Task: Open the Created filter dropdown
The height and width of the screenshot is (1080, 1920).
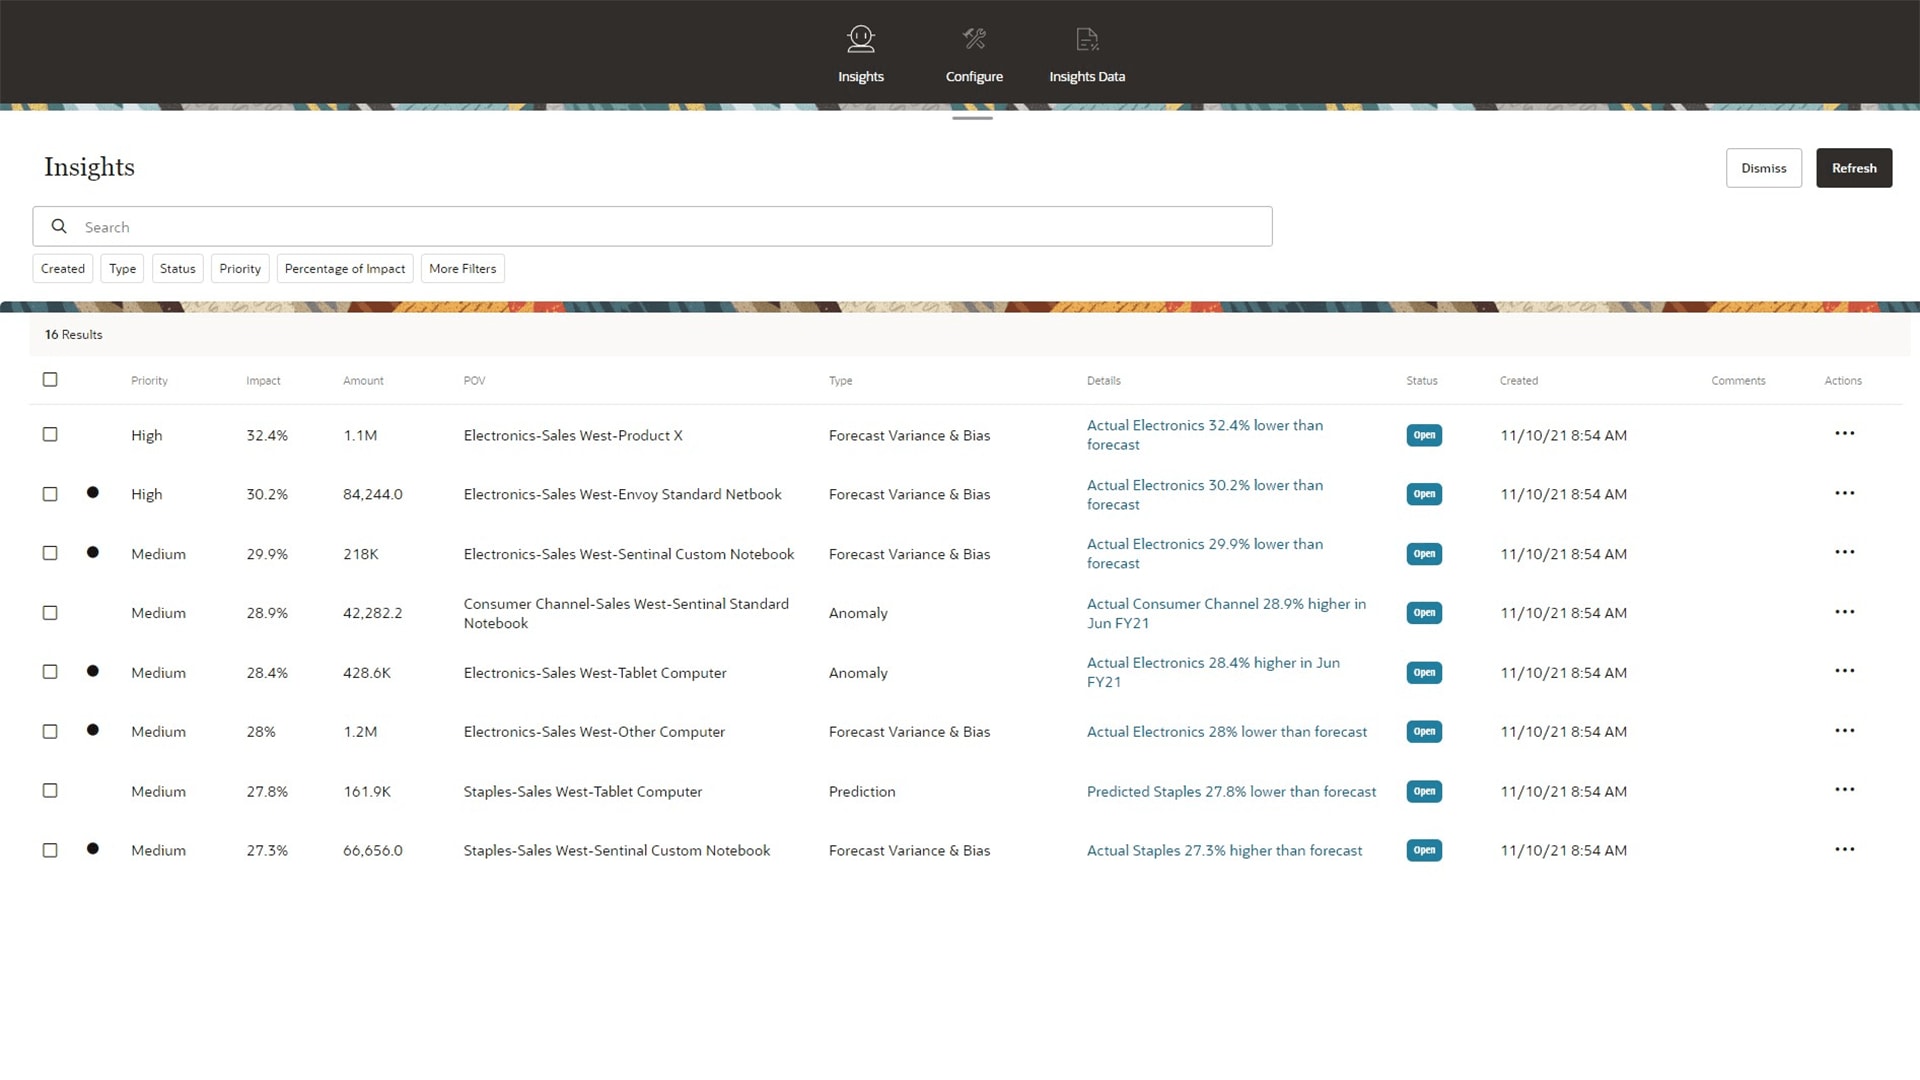Action: [62, 268]
